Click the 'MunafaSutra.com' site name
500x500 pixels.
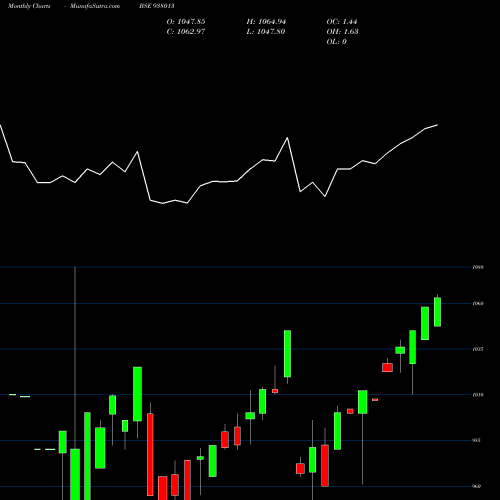point(95,6)
